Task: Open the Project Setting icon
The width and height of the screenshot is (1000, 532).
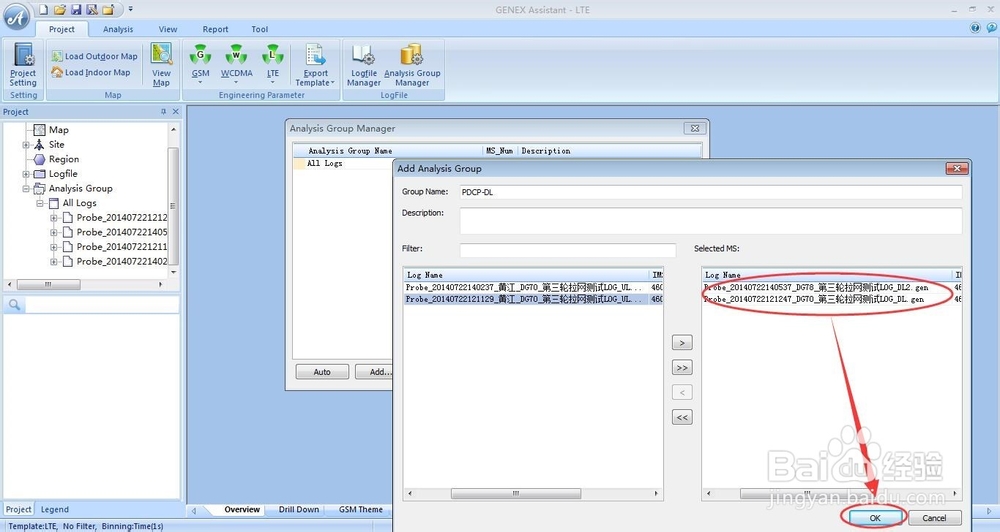Action: (23, 64)
